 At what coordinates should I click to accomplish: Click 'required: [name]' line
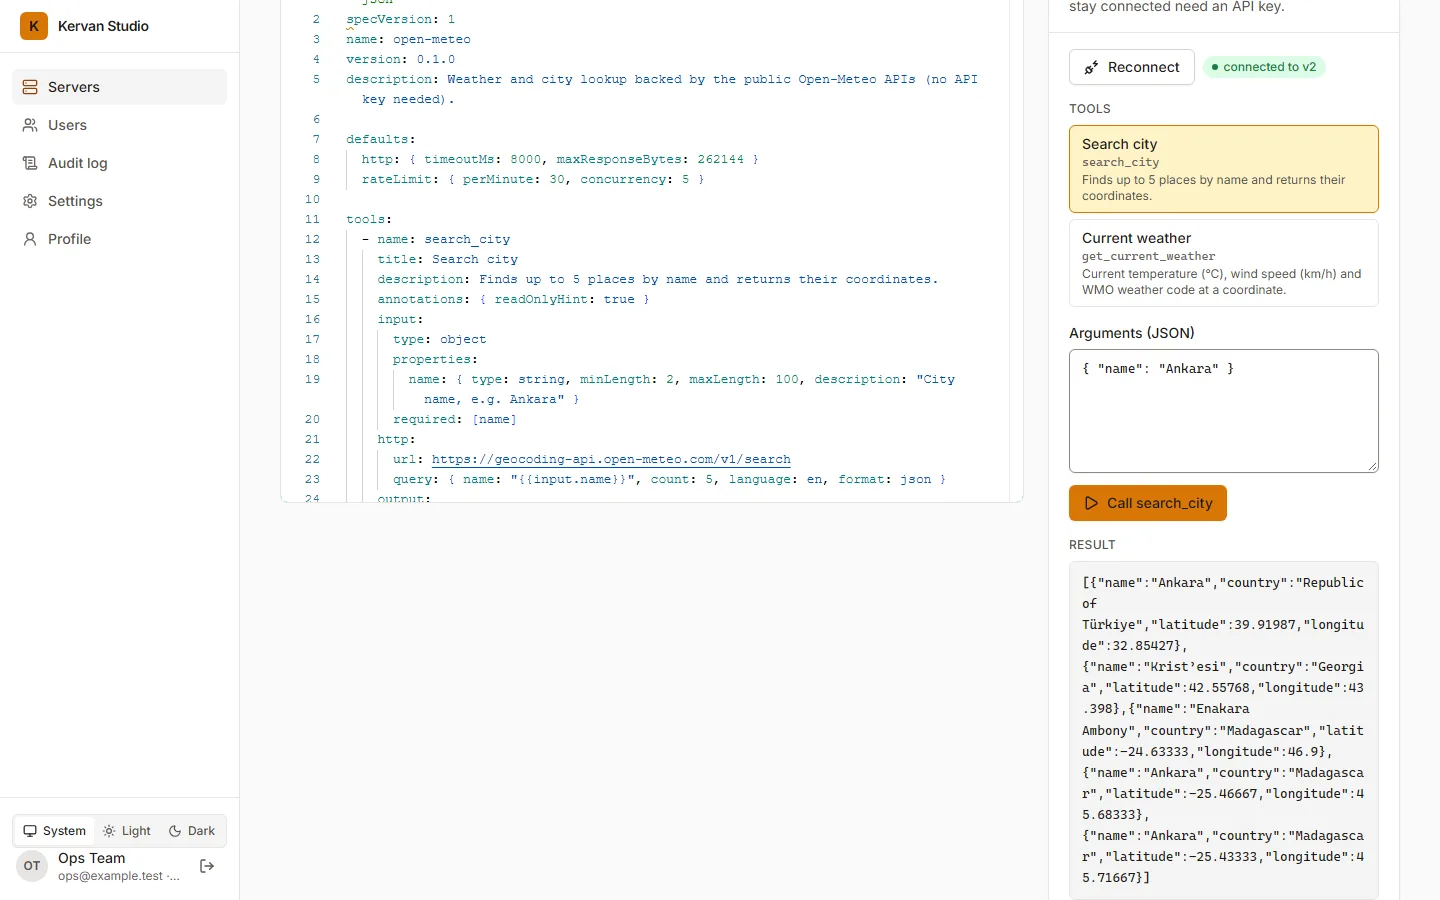(455, 419)
